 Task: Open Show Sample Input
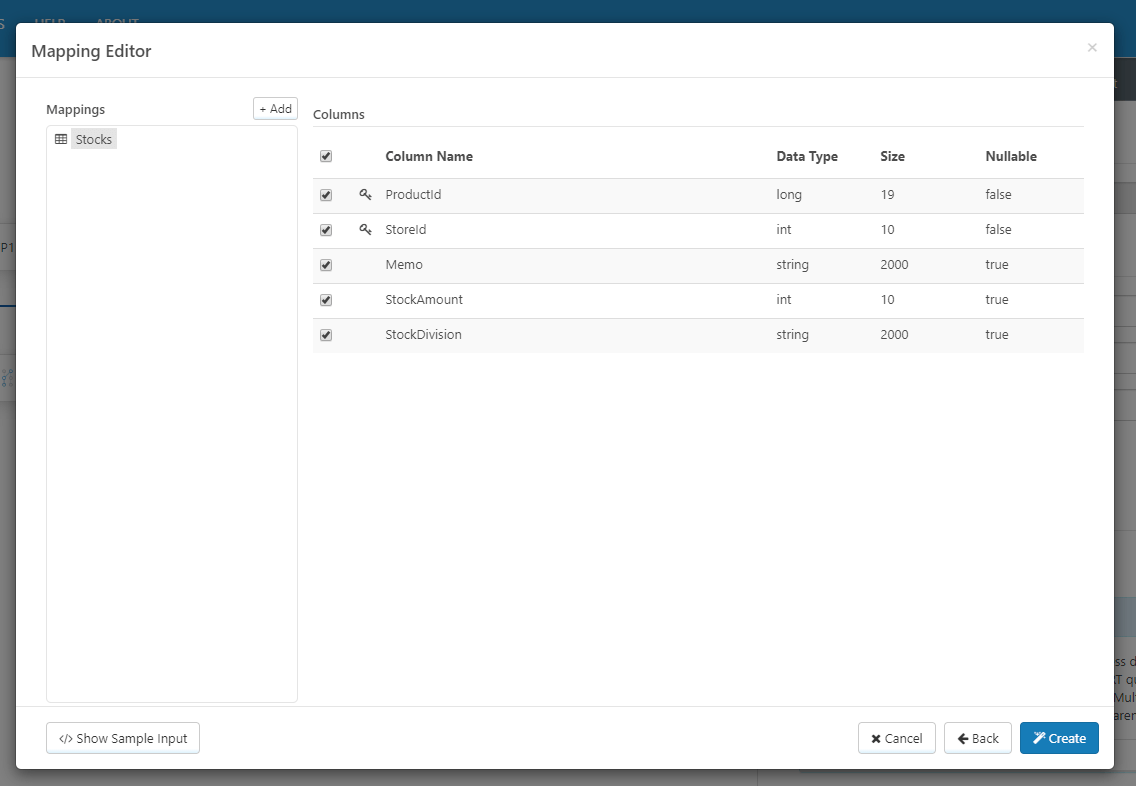pyautogui.click(x=123, y=738)
